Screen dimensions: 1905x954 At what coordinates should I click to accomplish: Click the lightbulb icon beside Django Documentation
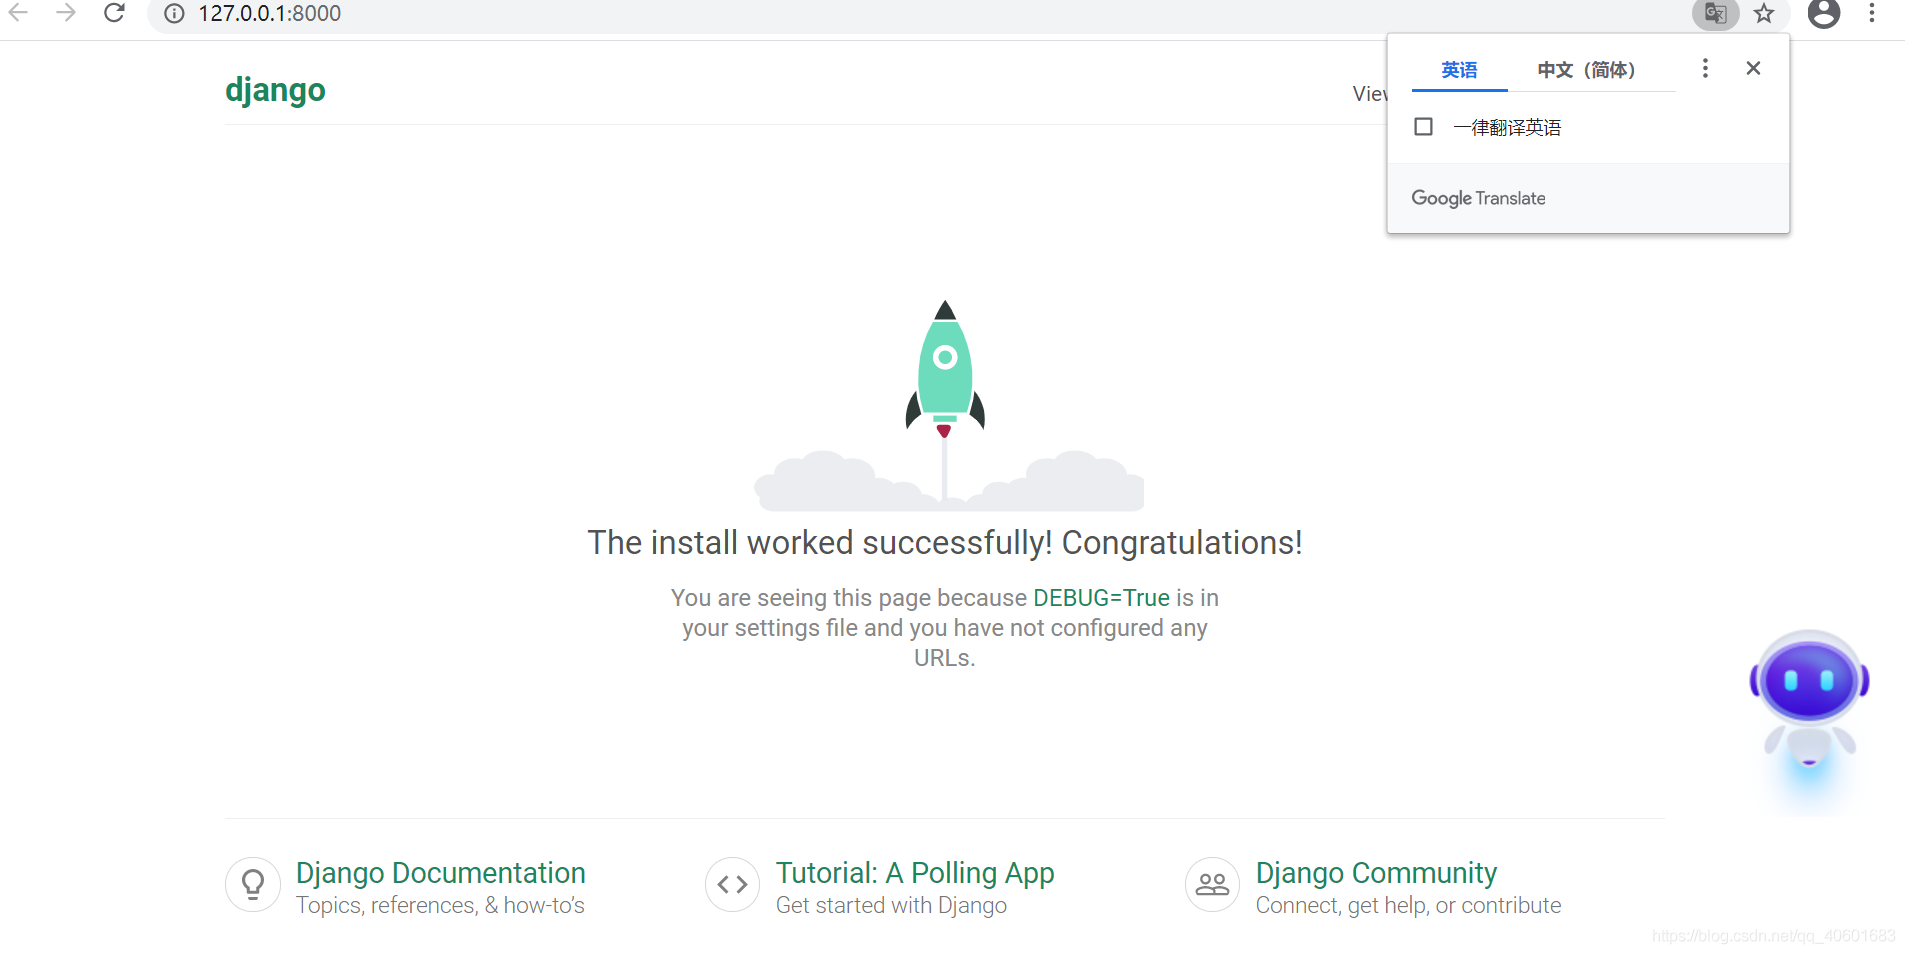253,885
